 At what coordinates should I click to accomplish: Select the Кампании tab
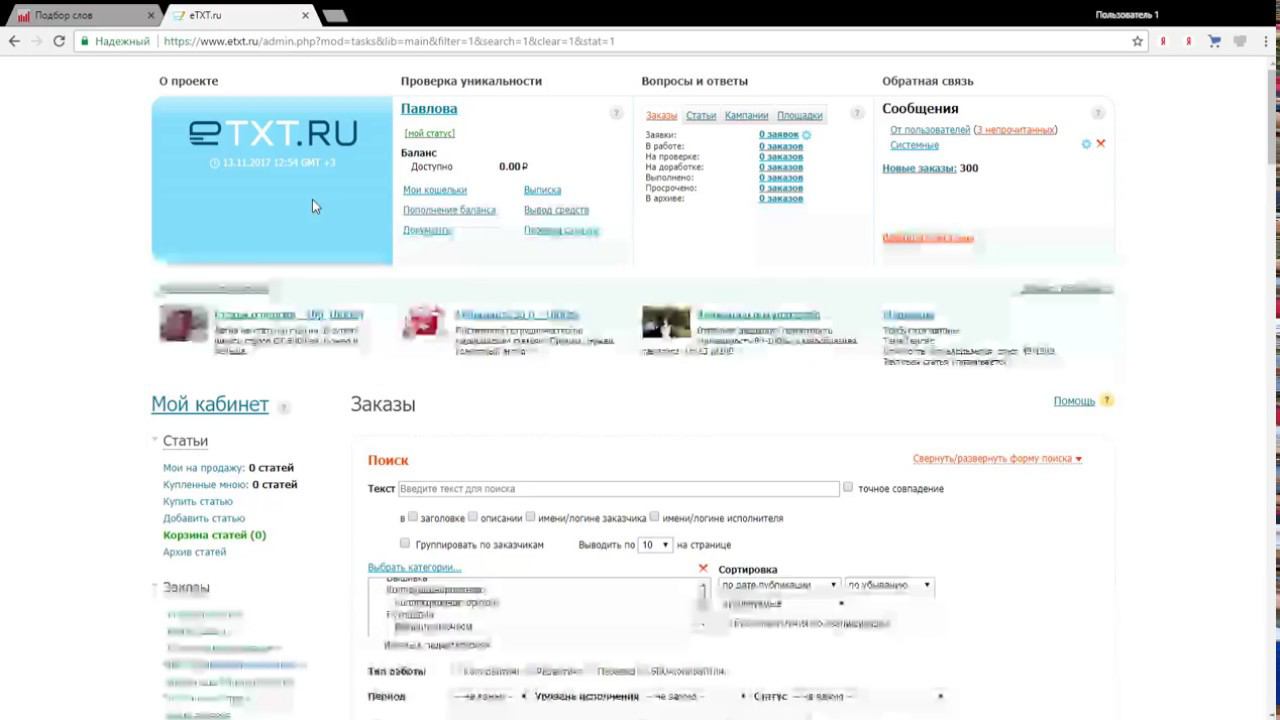746,116
